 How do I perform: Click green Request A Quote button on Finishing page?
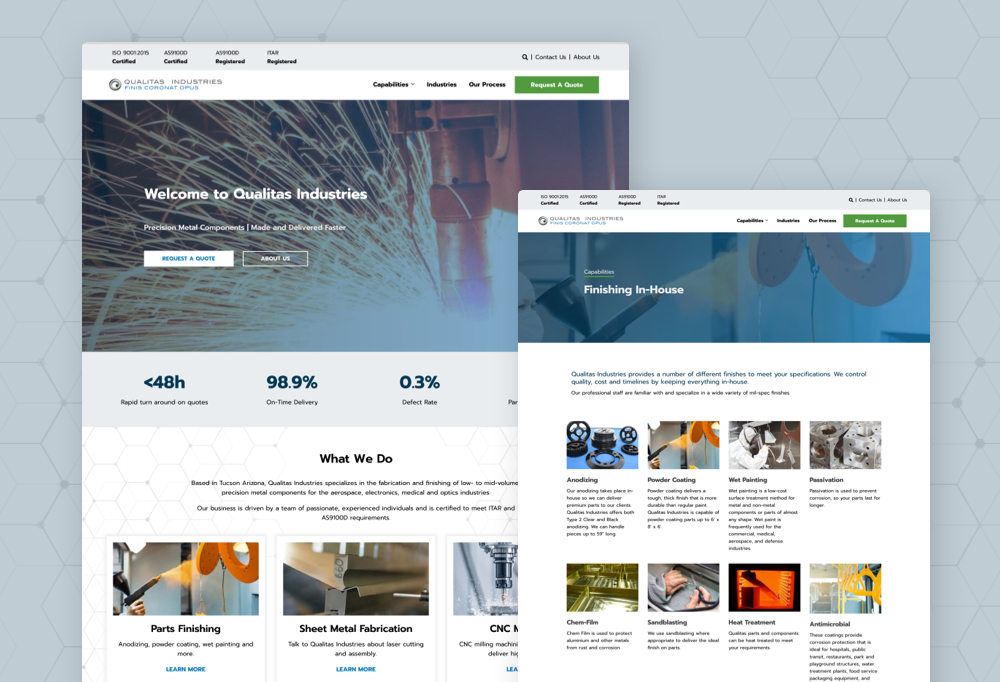tap(874, 221)
